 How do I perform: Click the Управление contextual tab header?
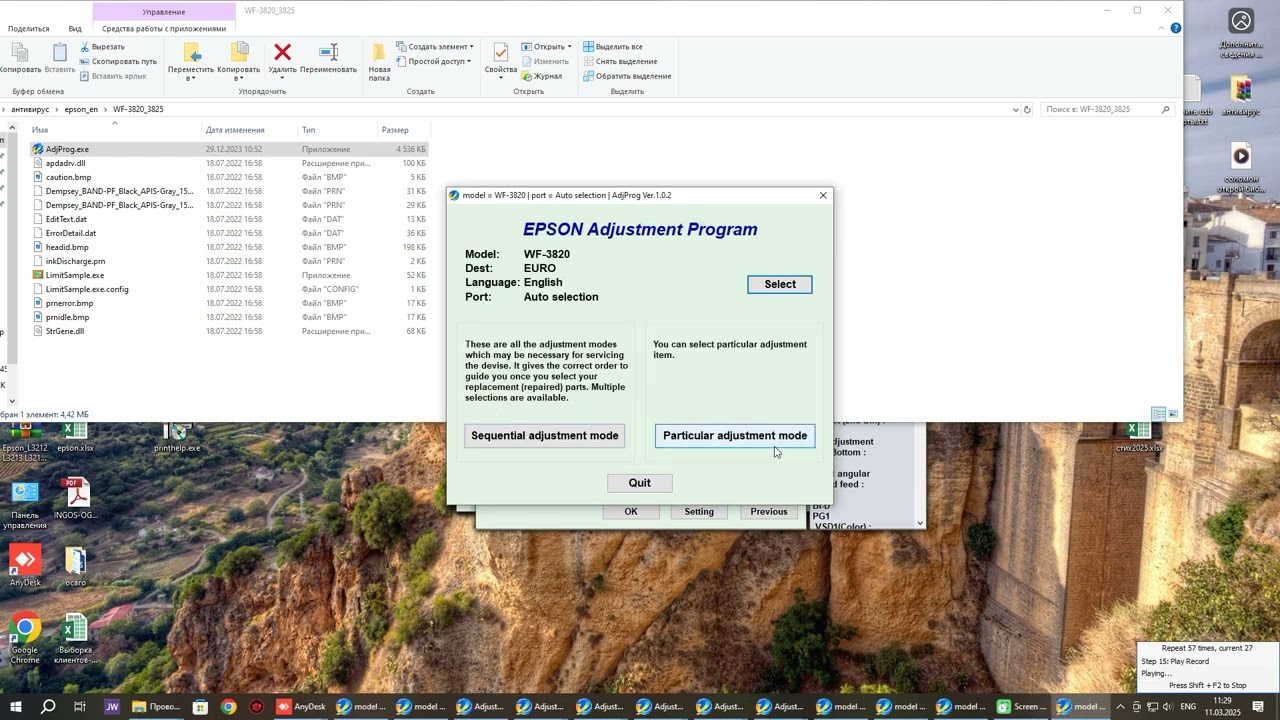tap(164, 12)
